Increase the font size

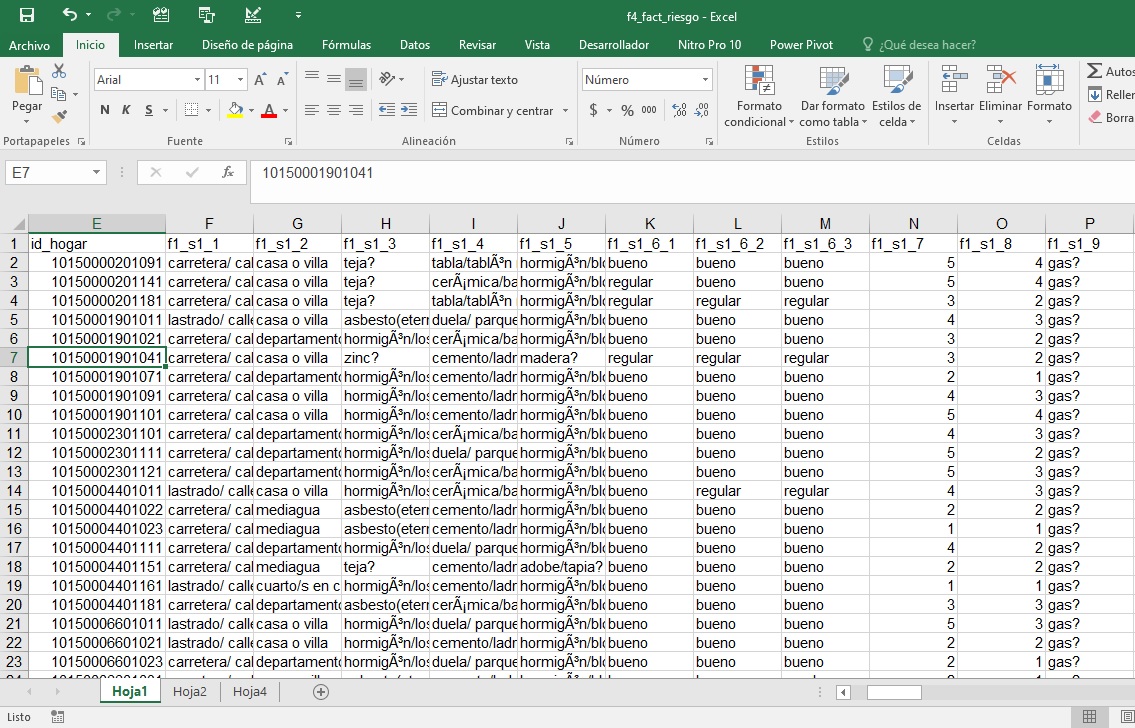tap(260, 80)
